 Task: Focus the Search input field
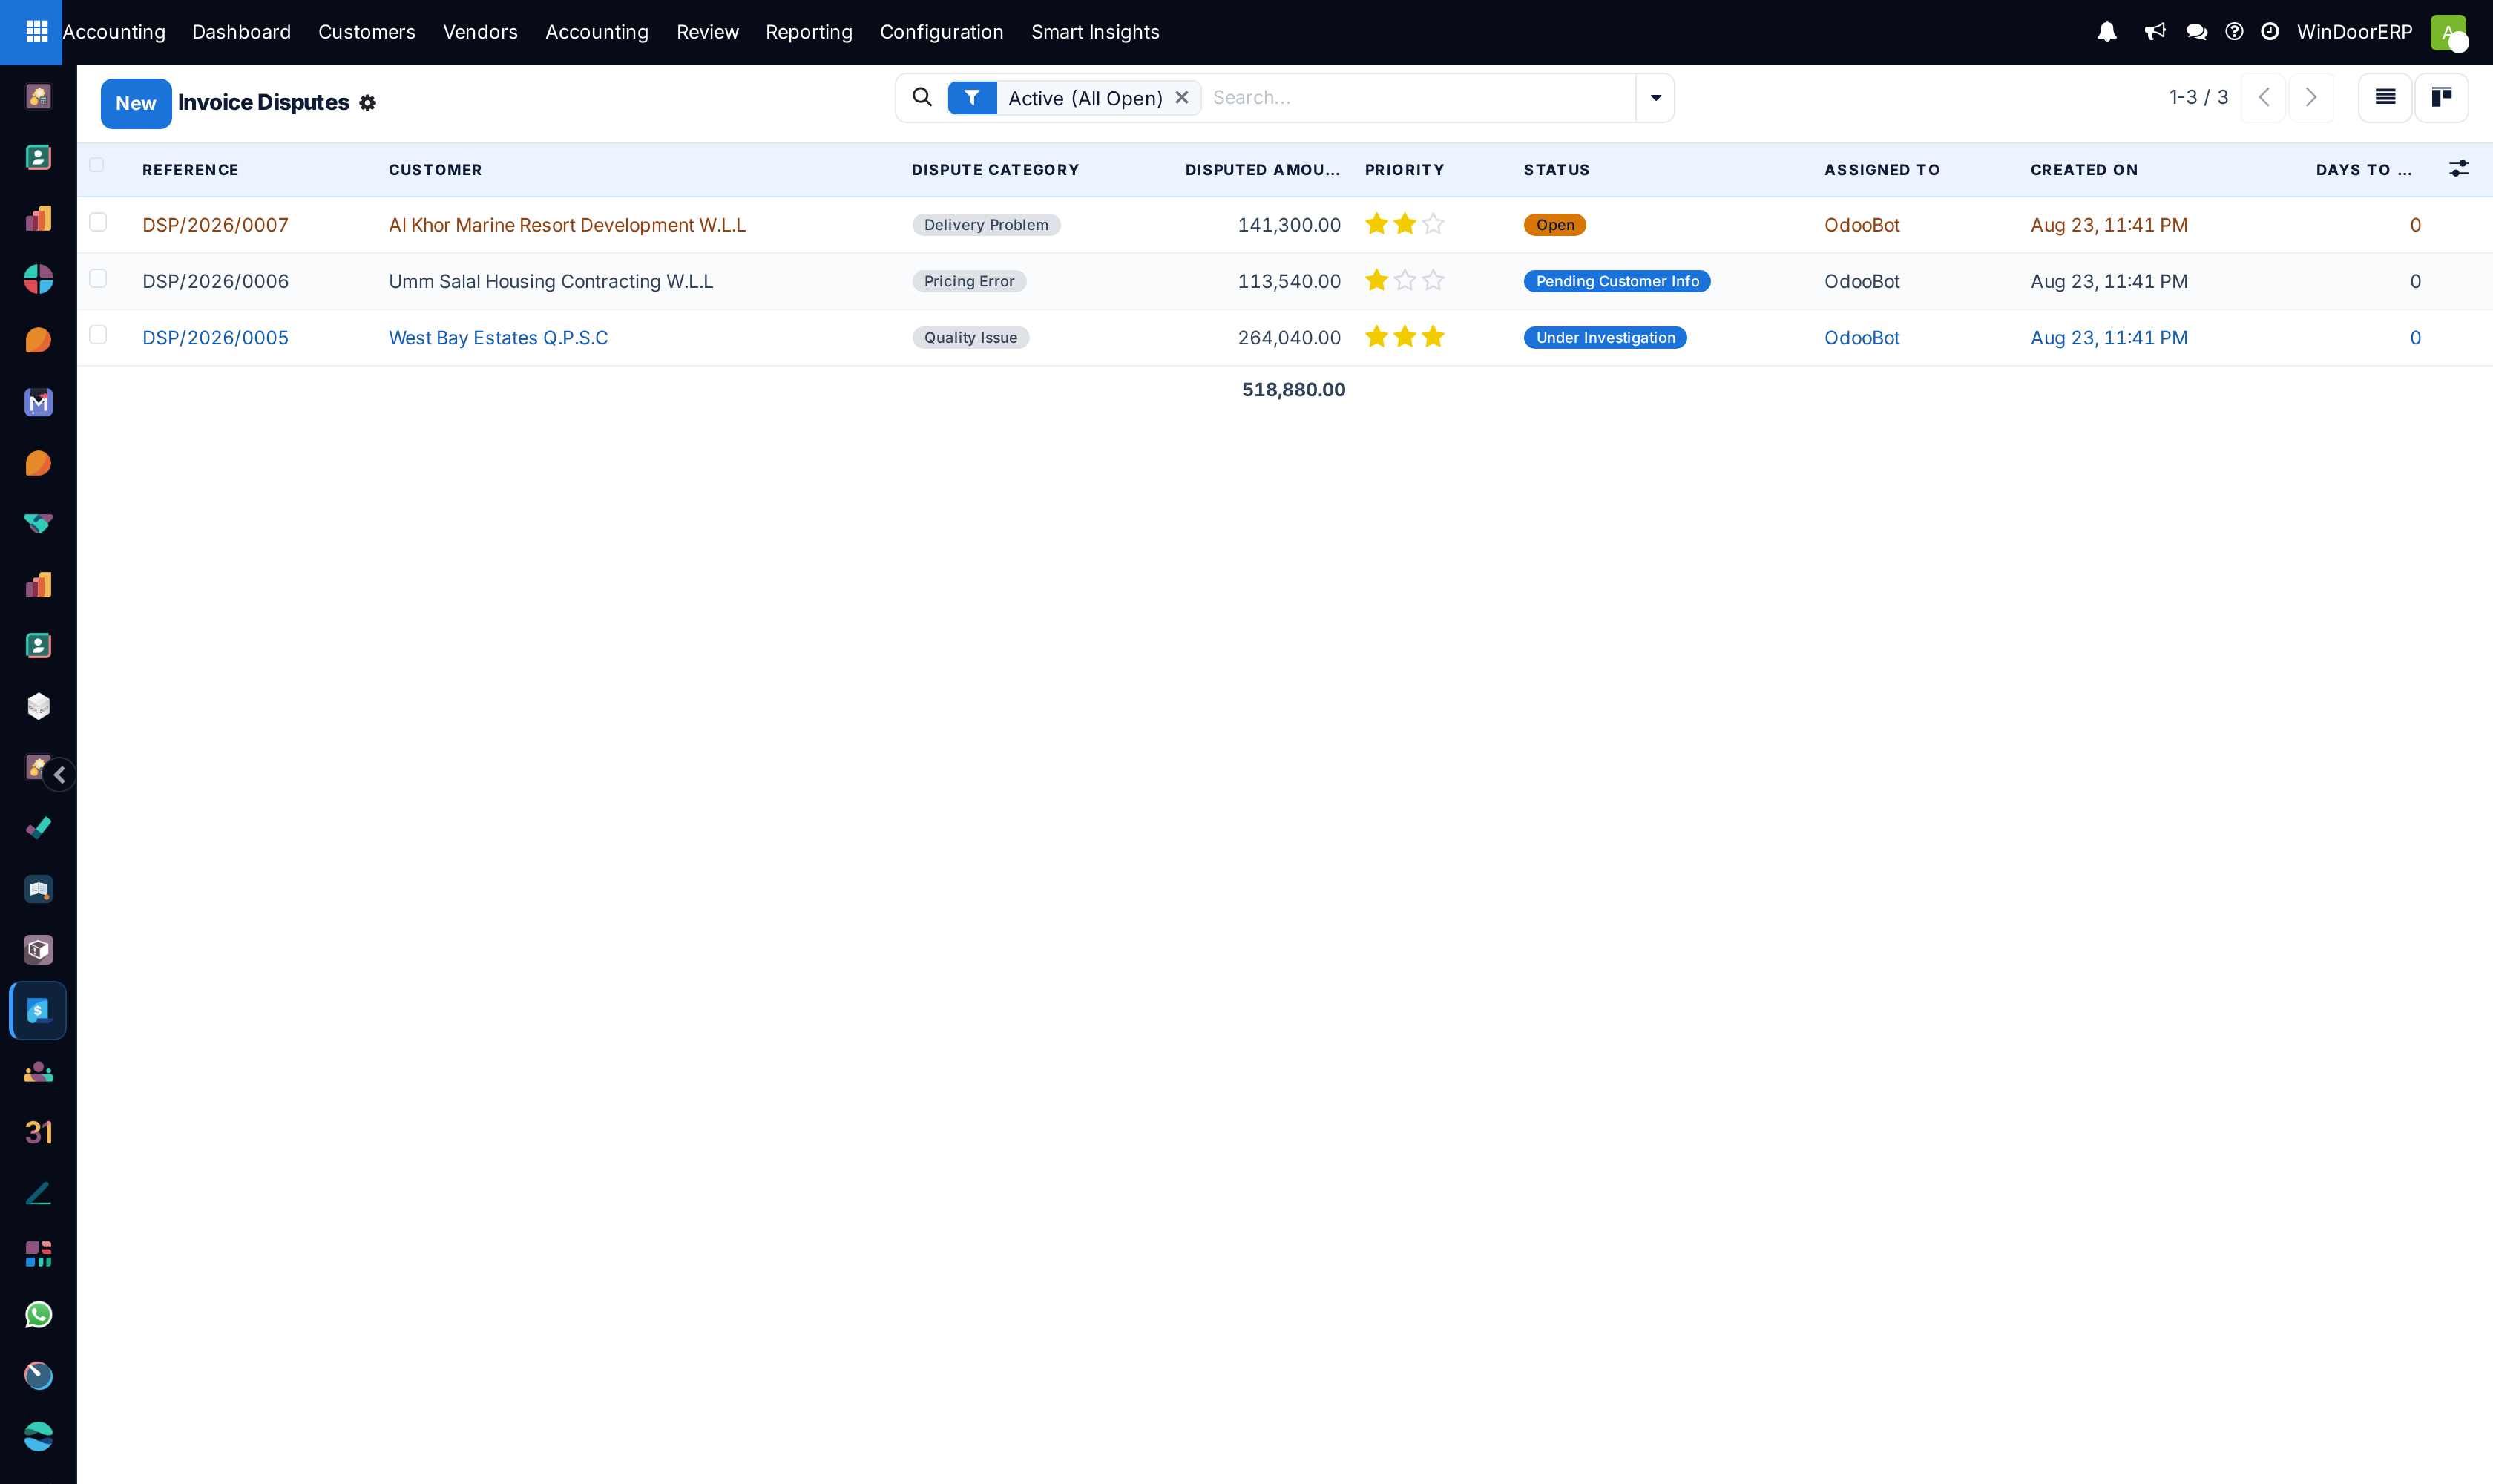click(x=1419, y=97)
